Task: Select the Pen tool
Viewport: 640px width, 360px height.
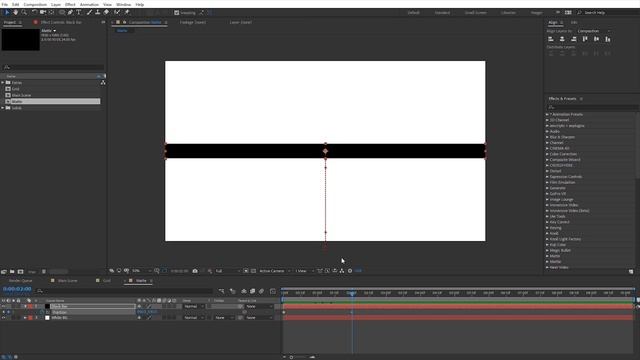Action: 70,13
